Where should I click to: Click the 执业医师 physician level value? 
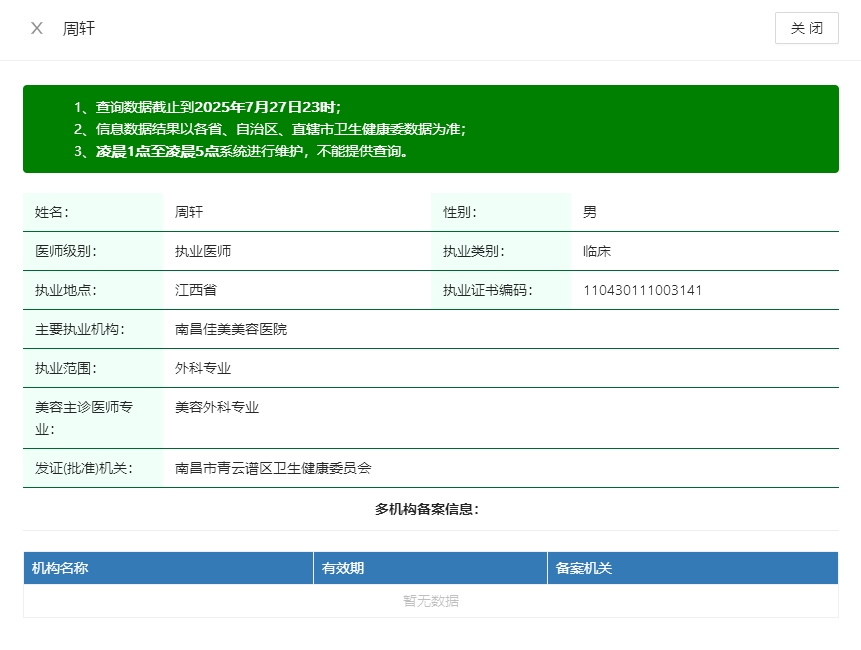tap(203, 251)
